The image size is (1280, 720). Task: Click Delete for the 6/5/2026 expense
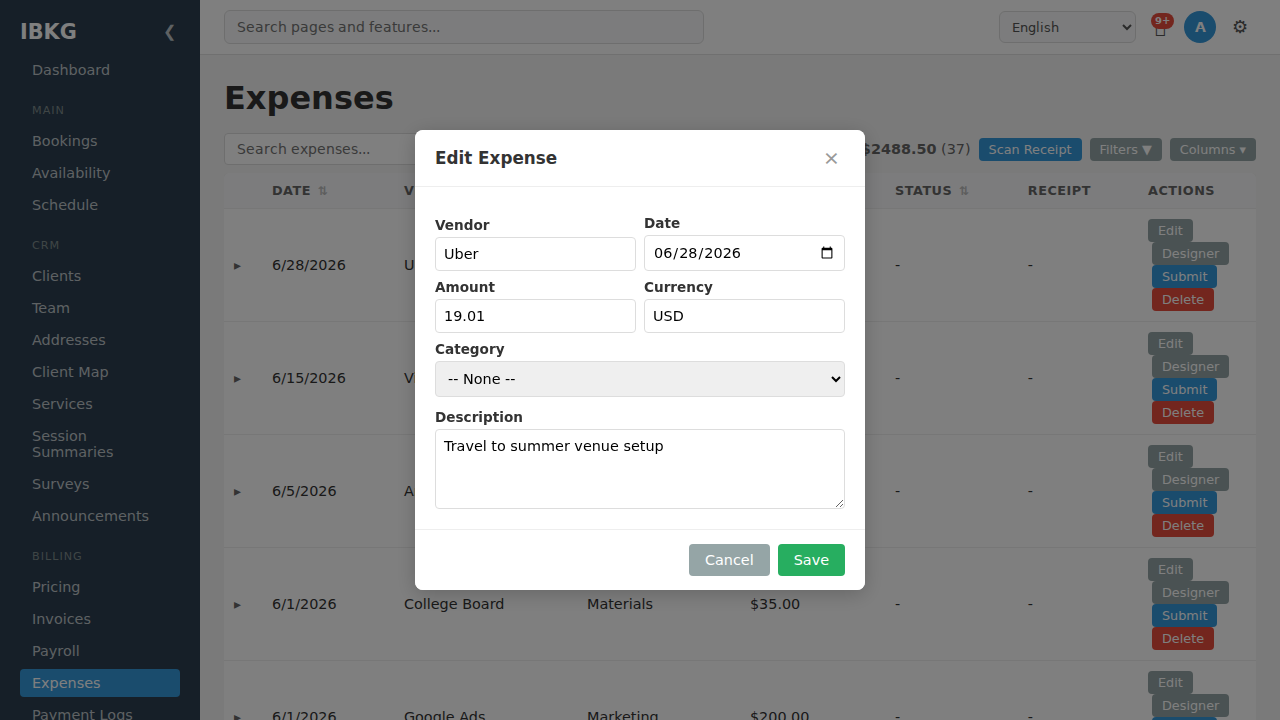point(1183,526)
